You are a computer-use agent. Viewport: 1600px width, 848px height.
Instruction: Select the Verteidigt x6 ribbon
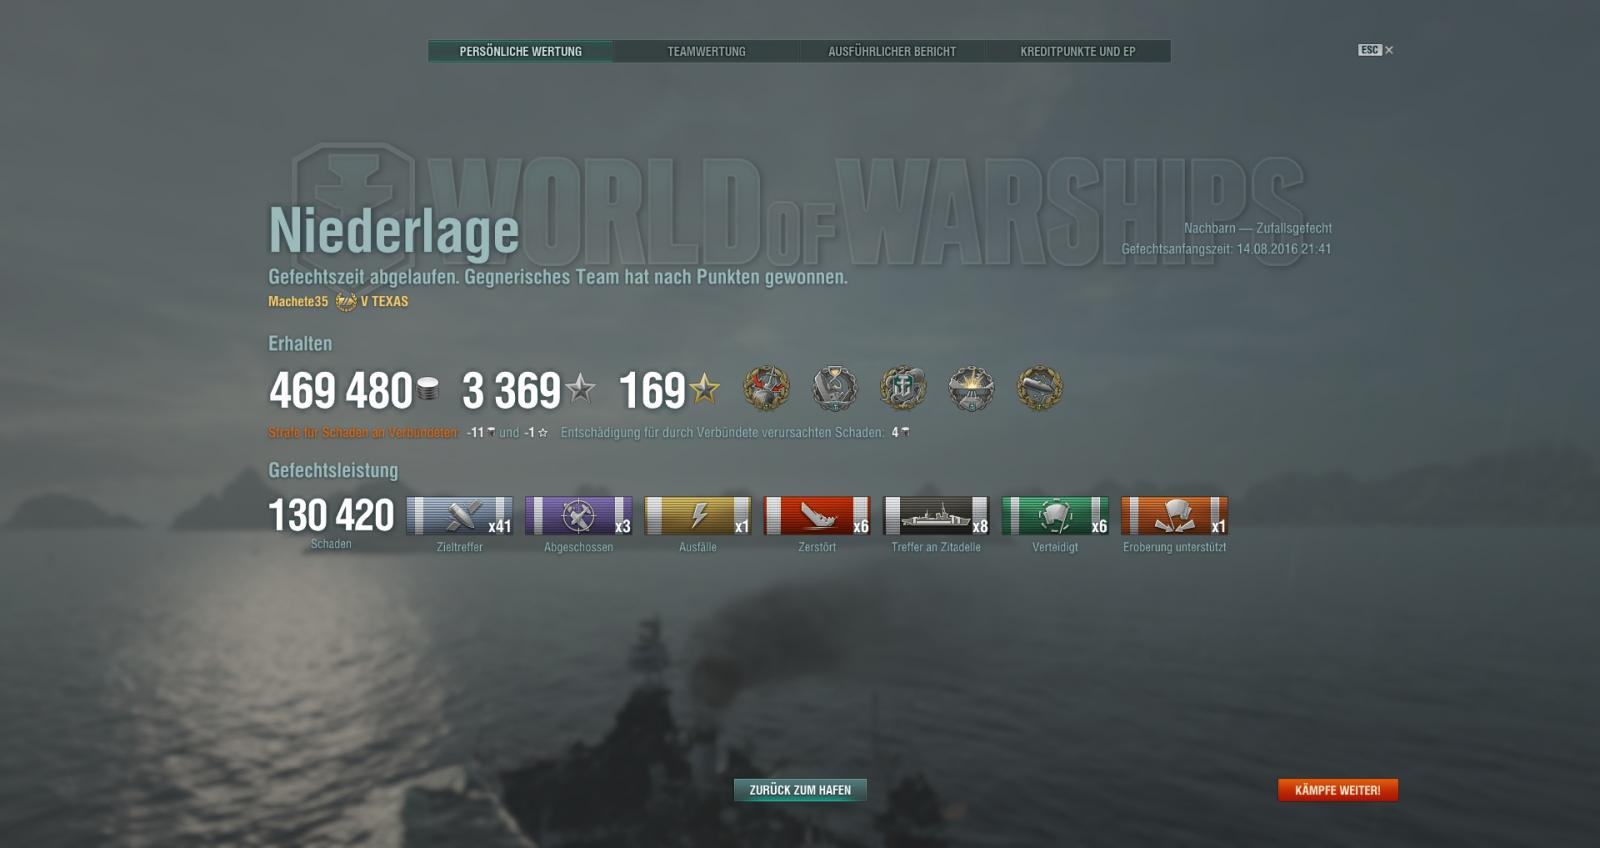pyautogui.click(x=1055, y=516)
